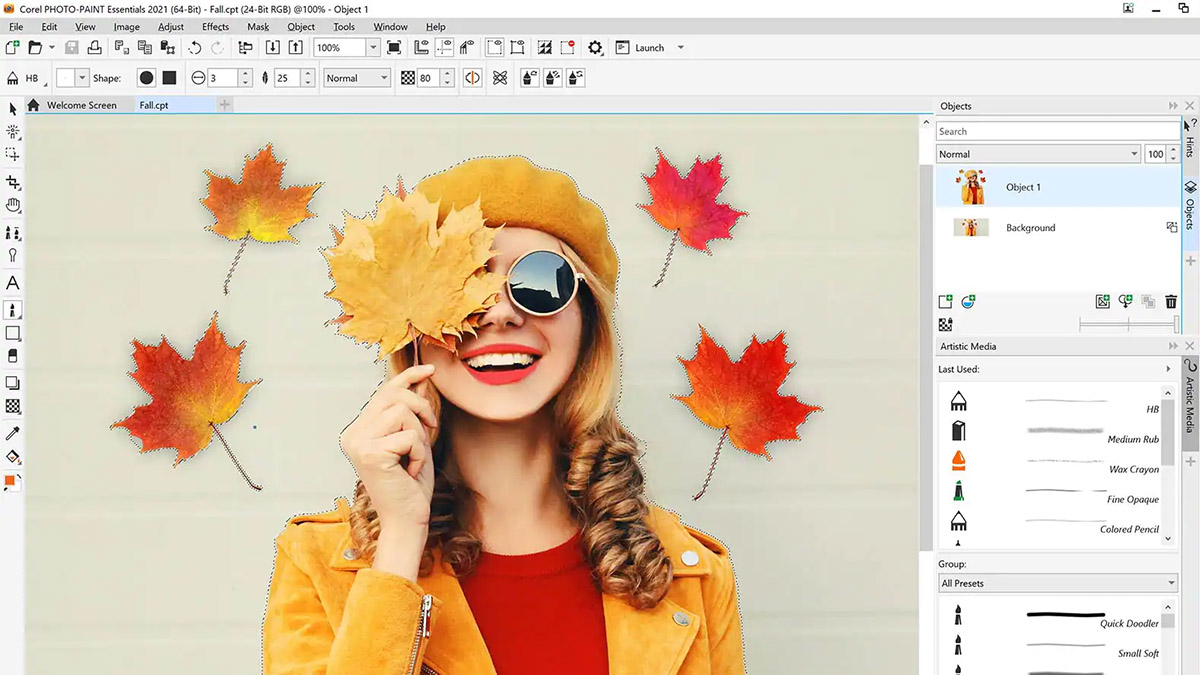Image resolution: width=1200 pixels, height=675 pixels.
Task: Select the Text tool
Action: click(x=13, y=283)
